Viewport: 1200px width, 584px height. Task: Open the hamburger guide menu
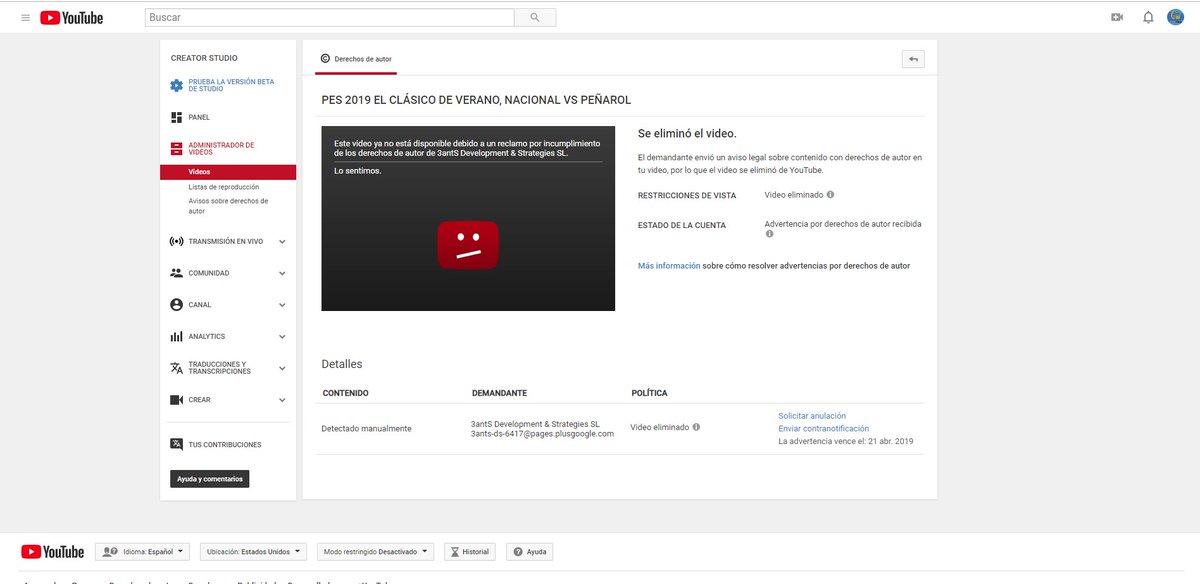tap(25, 17)
